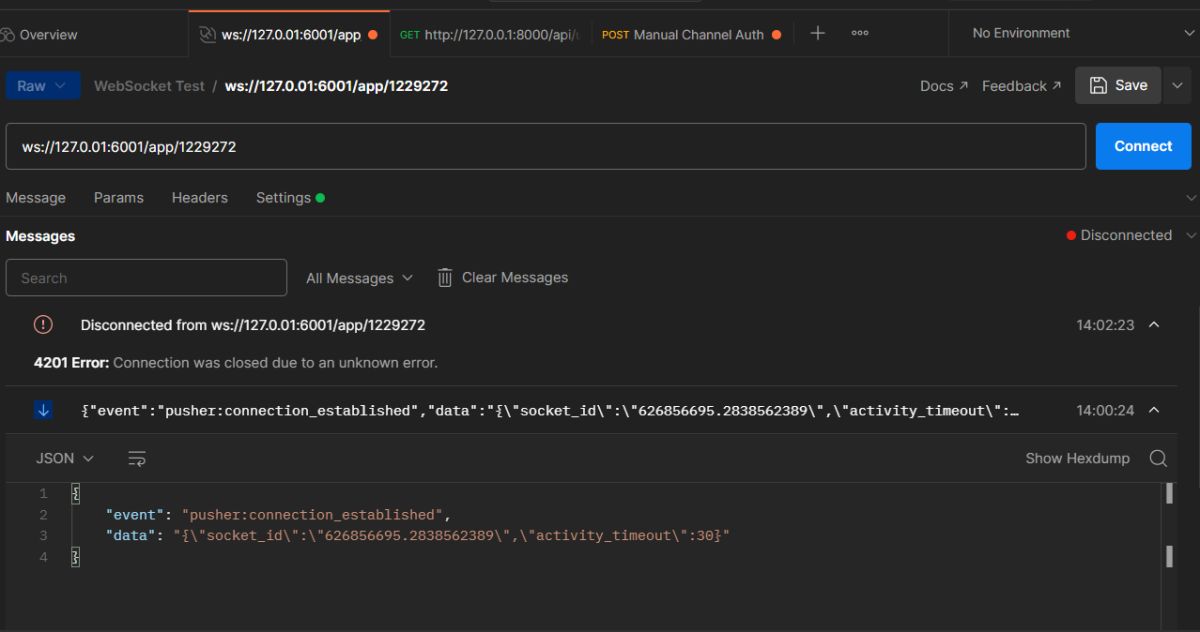
Task: Toggle the word wrap icon
Action: point(137,458)
